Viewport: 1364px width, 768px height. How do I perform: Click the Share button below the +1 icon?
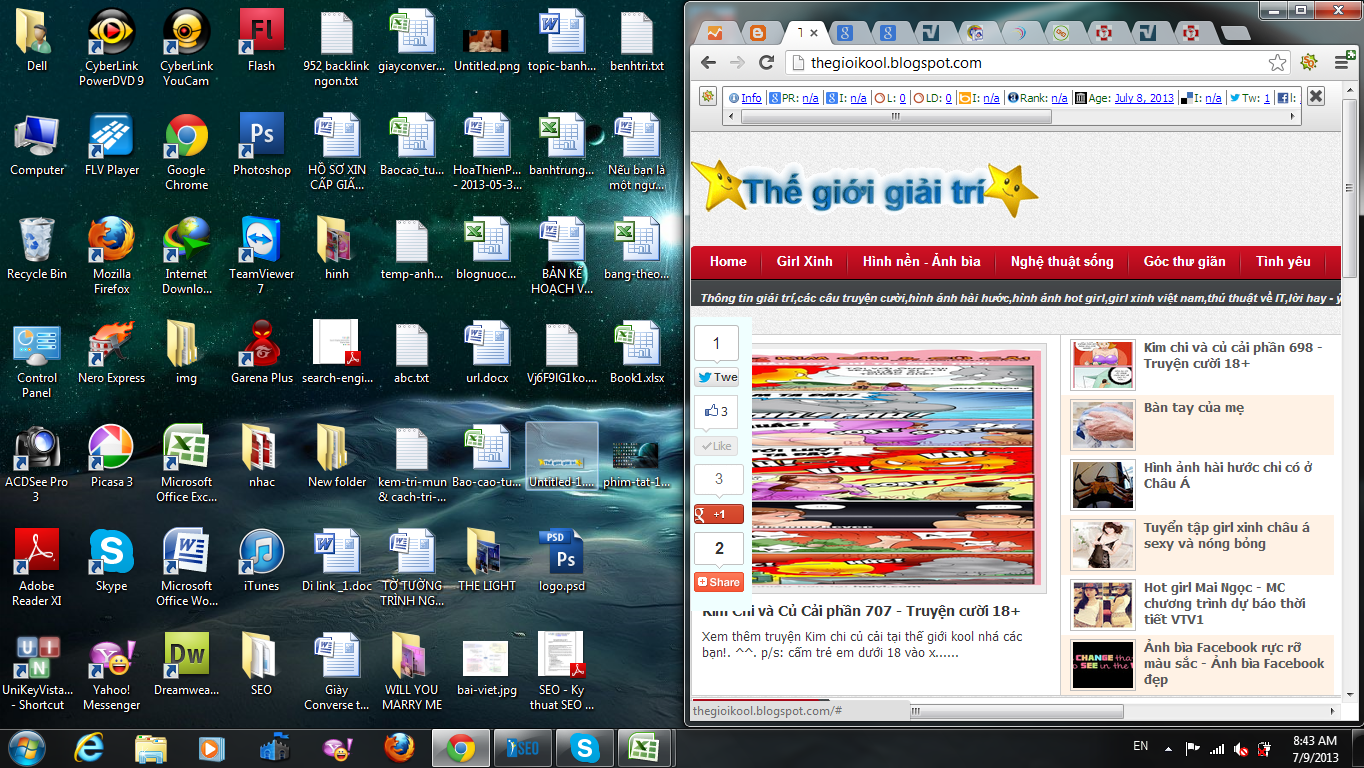(x=717, y=581)
